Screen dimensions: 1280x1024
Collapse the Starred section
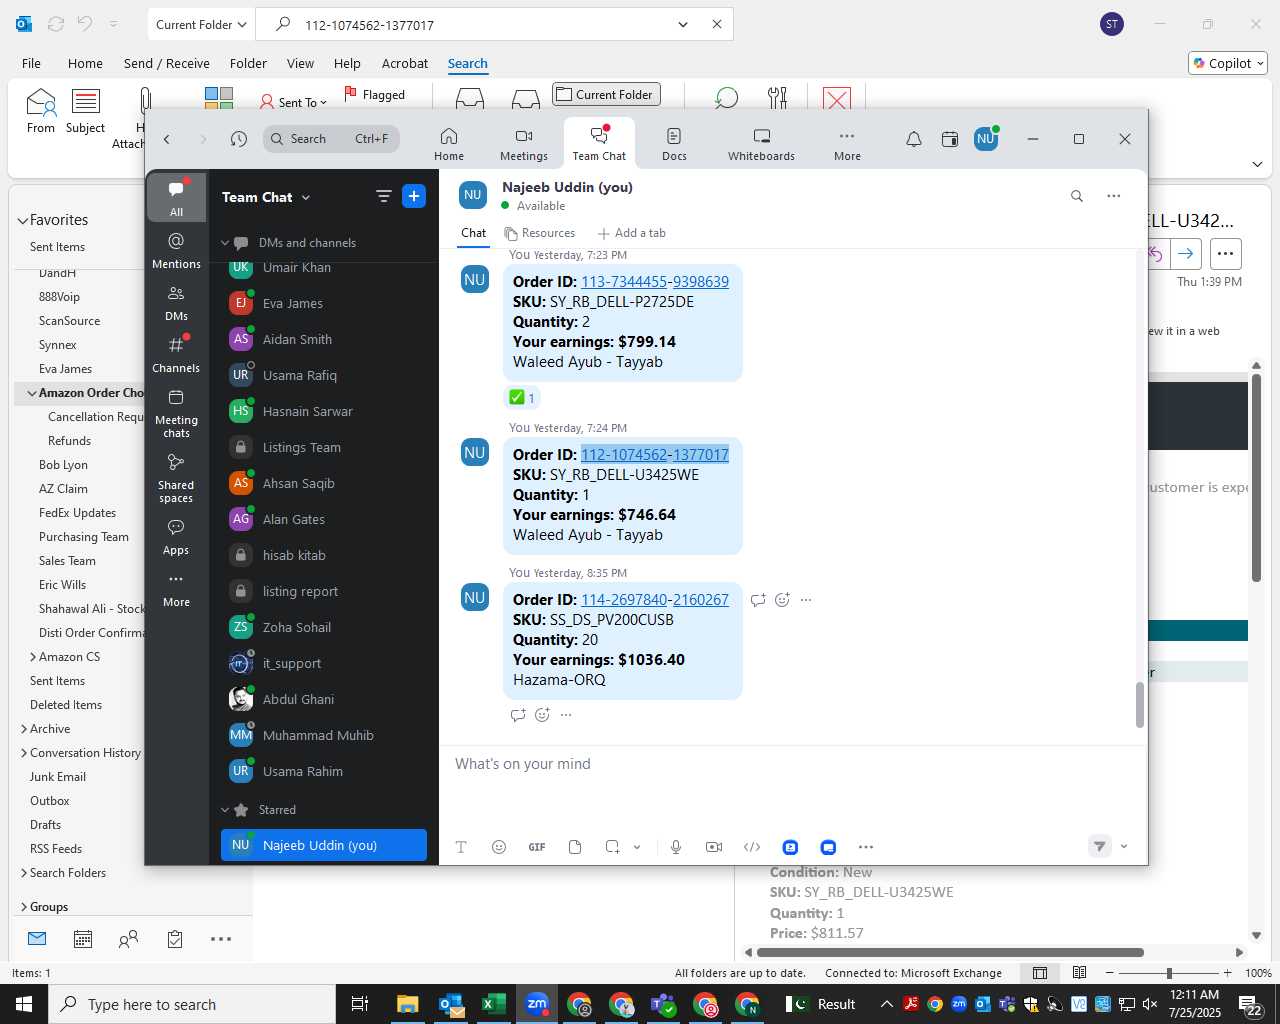click(x=225, y=810)
